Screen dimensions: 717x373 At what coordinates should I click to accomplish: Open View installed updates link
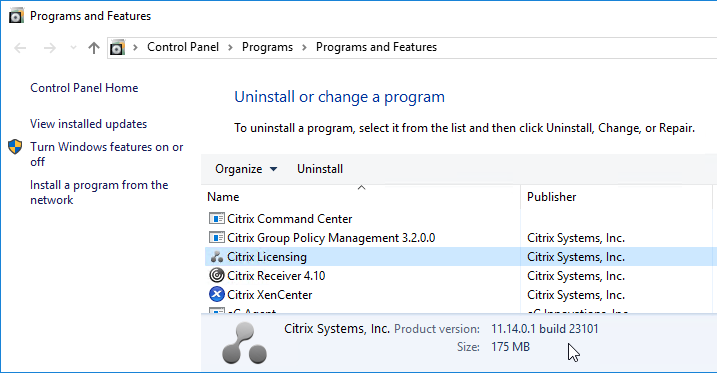(x=89, y=124)
